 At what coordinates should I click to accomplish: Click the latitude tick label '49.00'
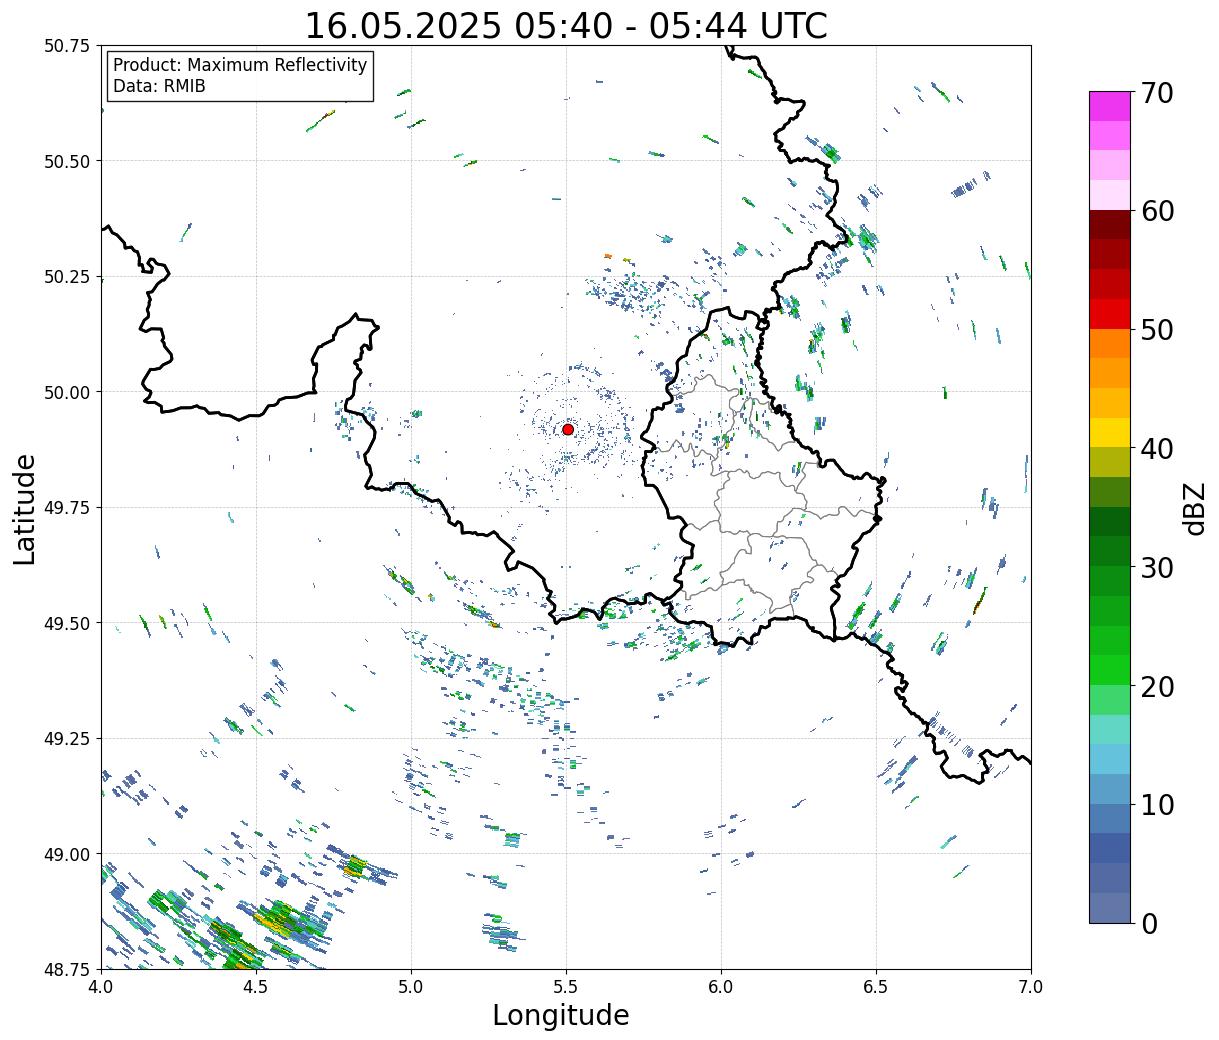[x=67, y=854]
